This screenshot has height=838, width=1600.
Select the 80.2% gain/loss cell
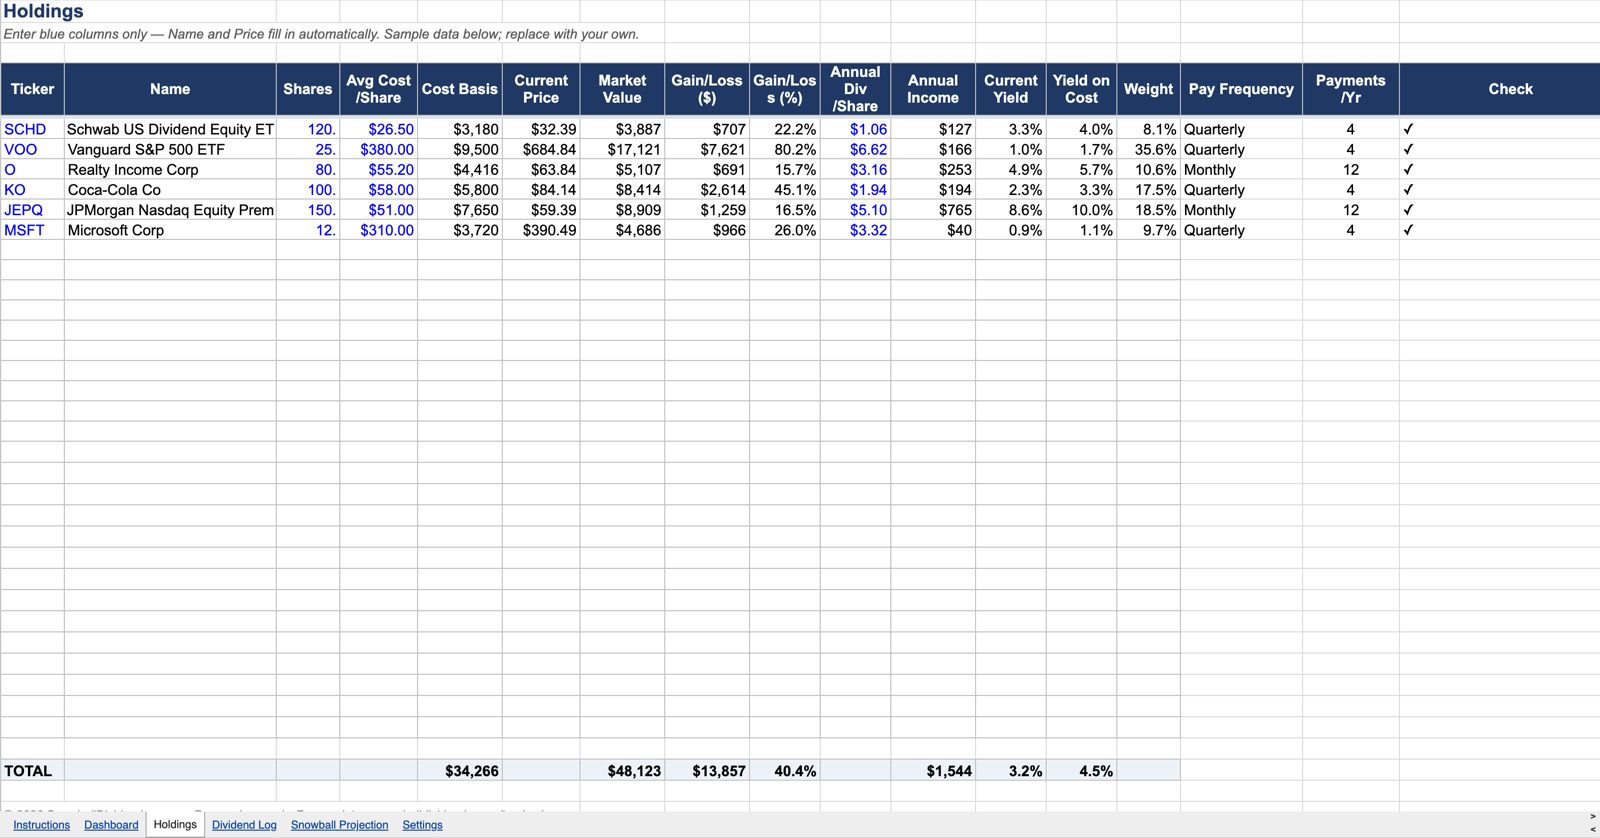785,149
